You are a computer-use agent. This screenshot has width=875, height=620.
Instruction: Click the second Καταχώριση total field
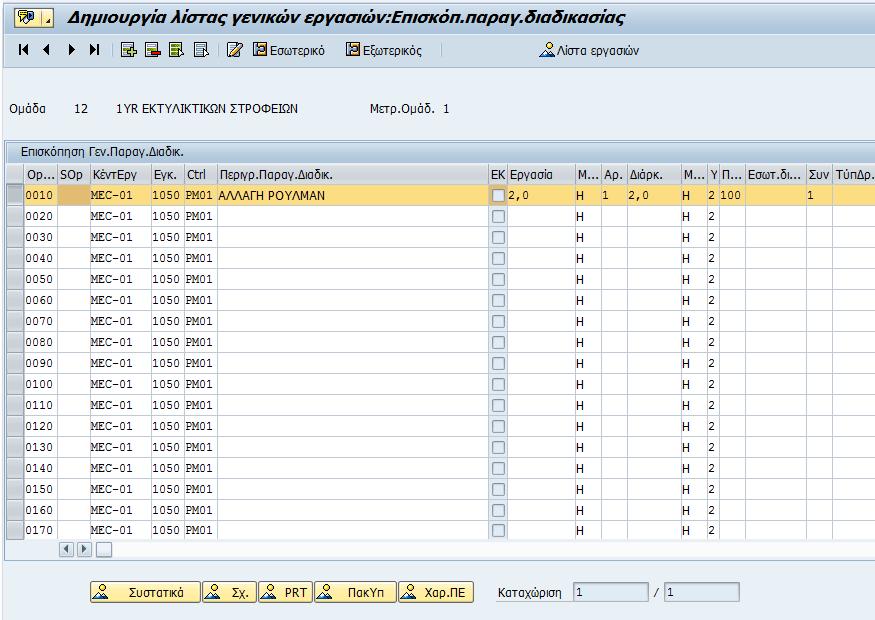[701, 592]
